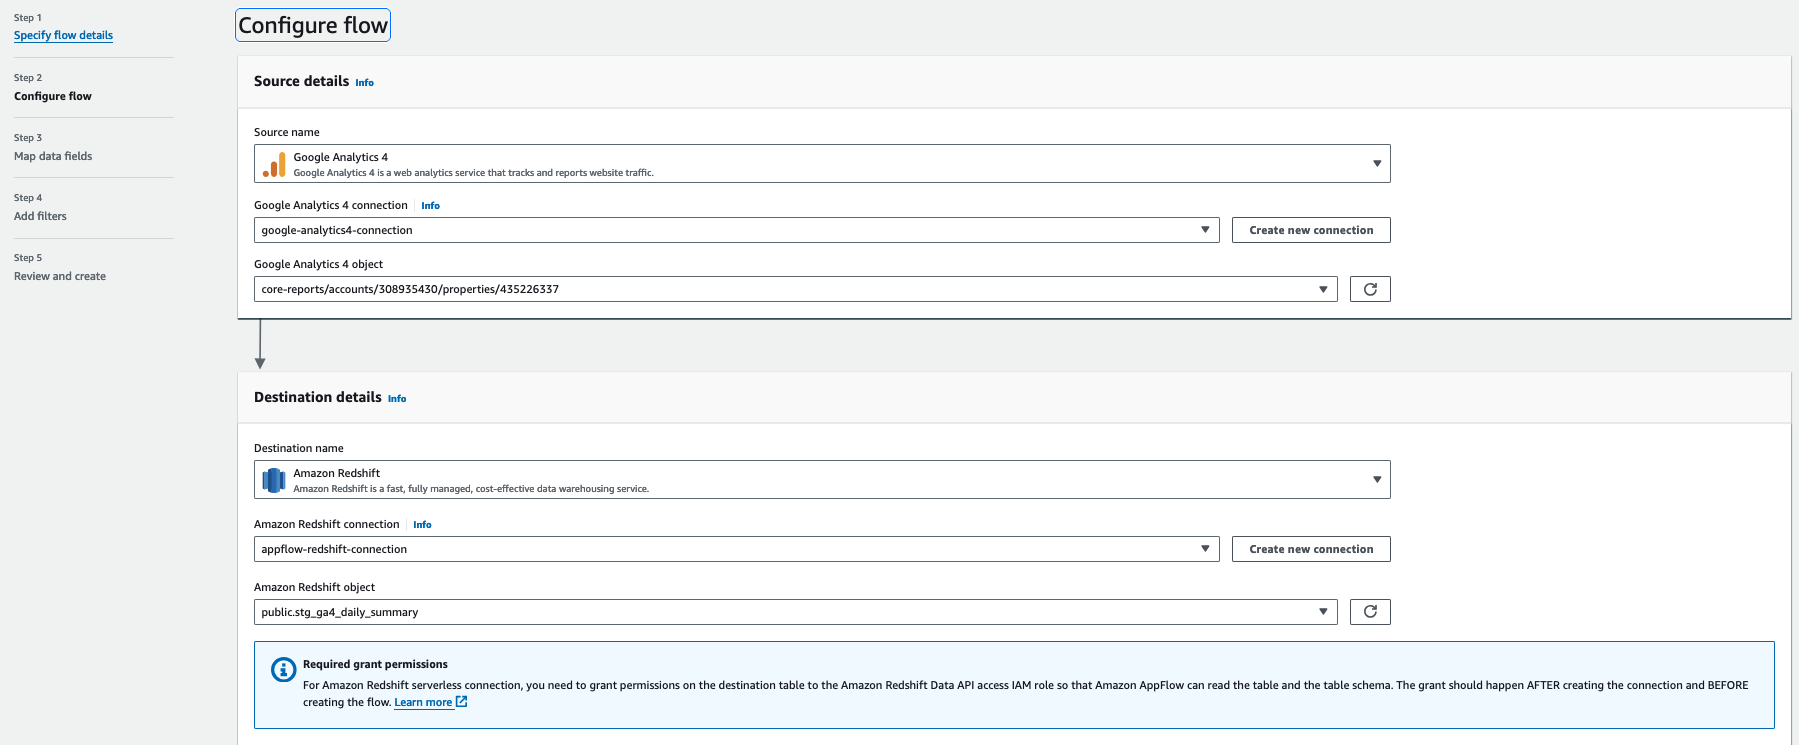Open the Amazon Redshift object dropdown

click(796, 612)
